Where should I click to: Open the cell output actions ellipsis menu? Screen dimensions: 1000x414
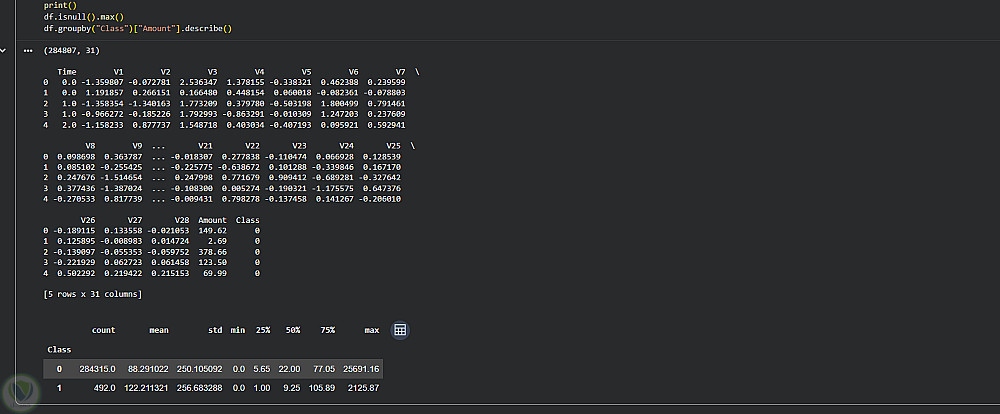(x=27, y=50)
